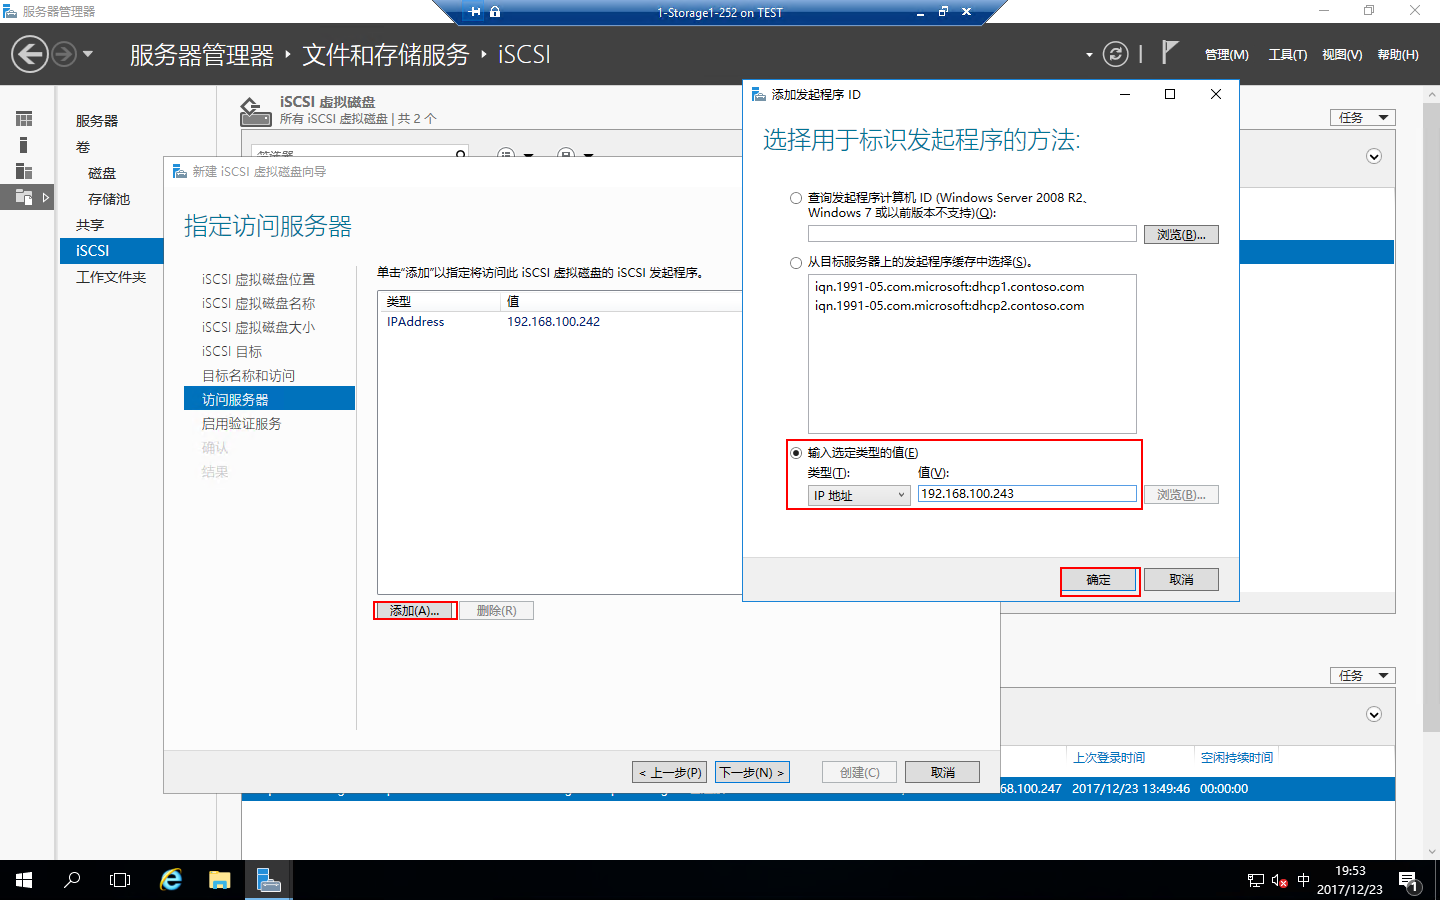Click the Server Manager taskbar icon
The width and height of the screenshot is (1440, 900).
click(268, 880)
